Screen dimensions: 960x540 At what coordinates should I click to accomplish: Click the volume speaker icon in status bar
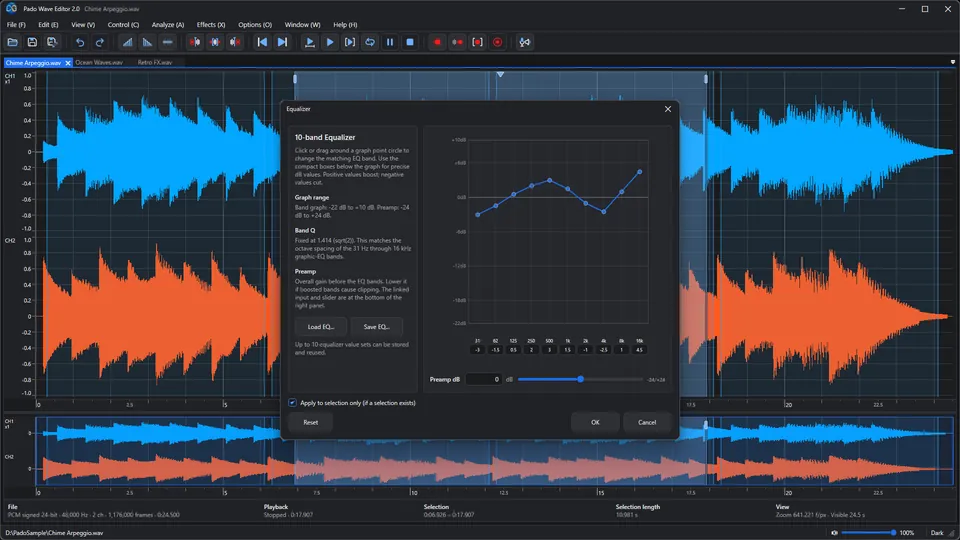click(834, 533)
